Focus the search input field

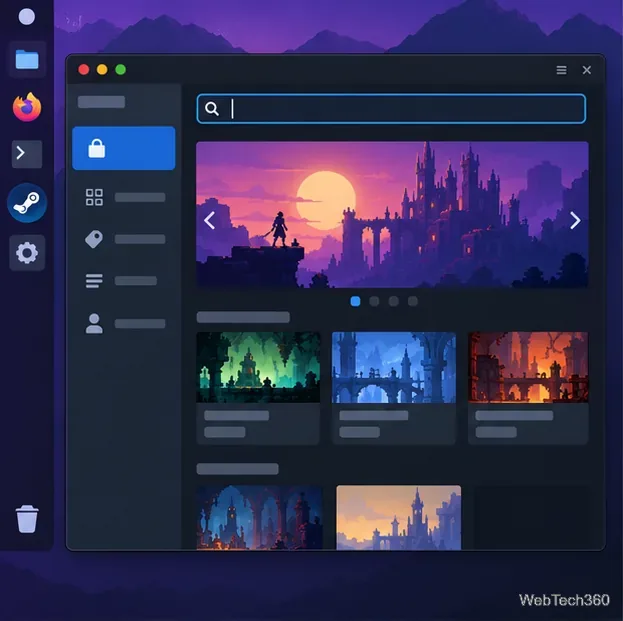pos(391,108)
